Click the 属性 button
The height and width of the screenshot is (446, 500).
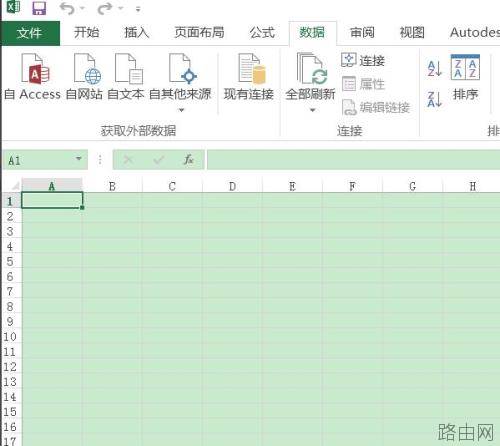[363, 84]
